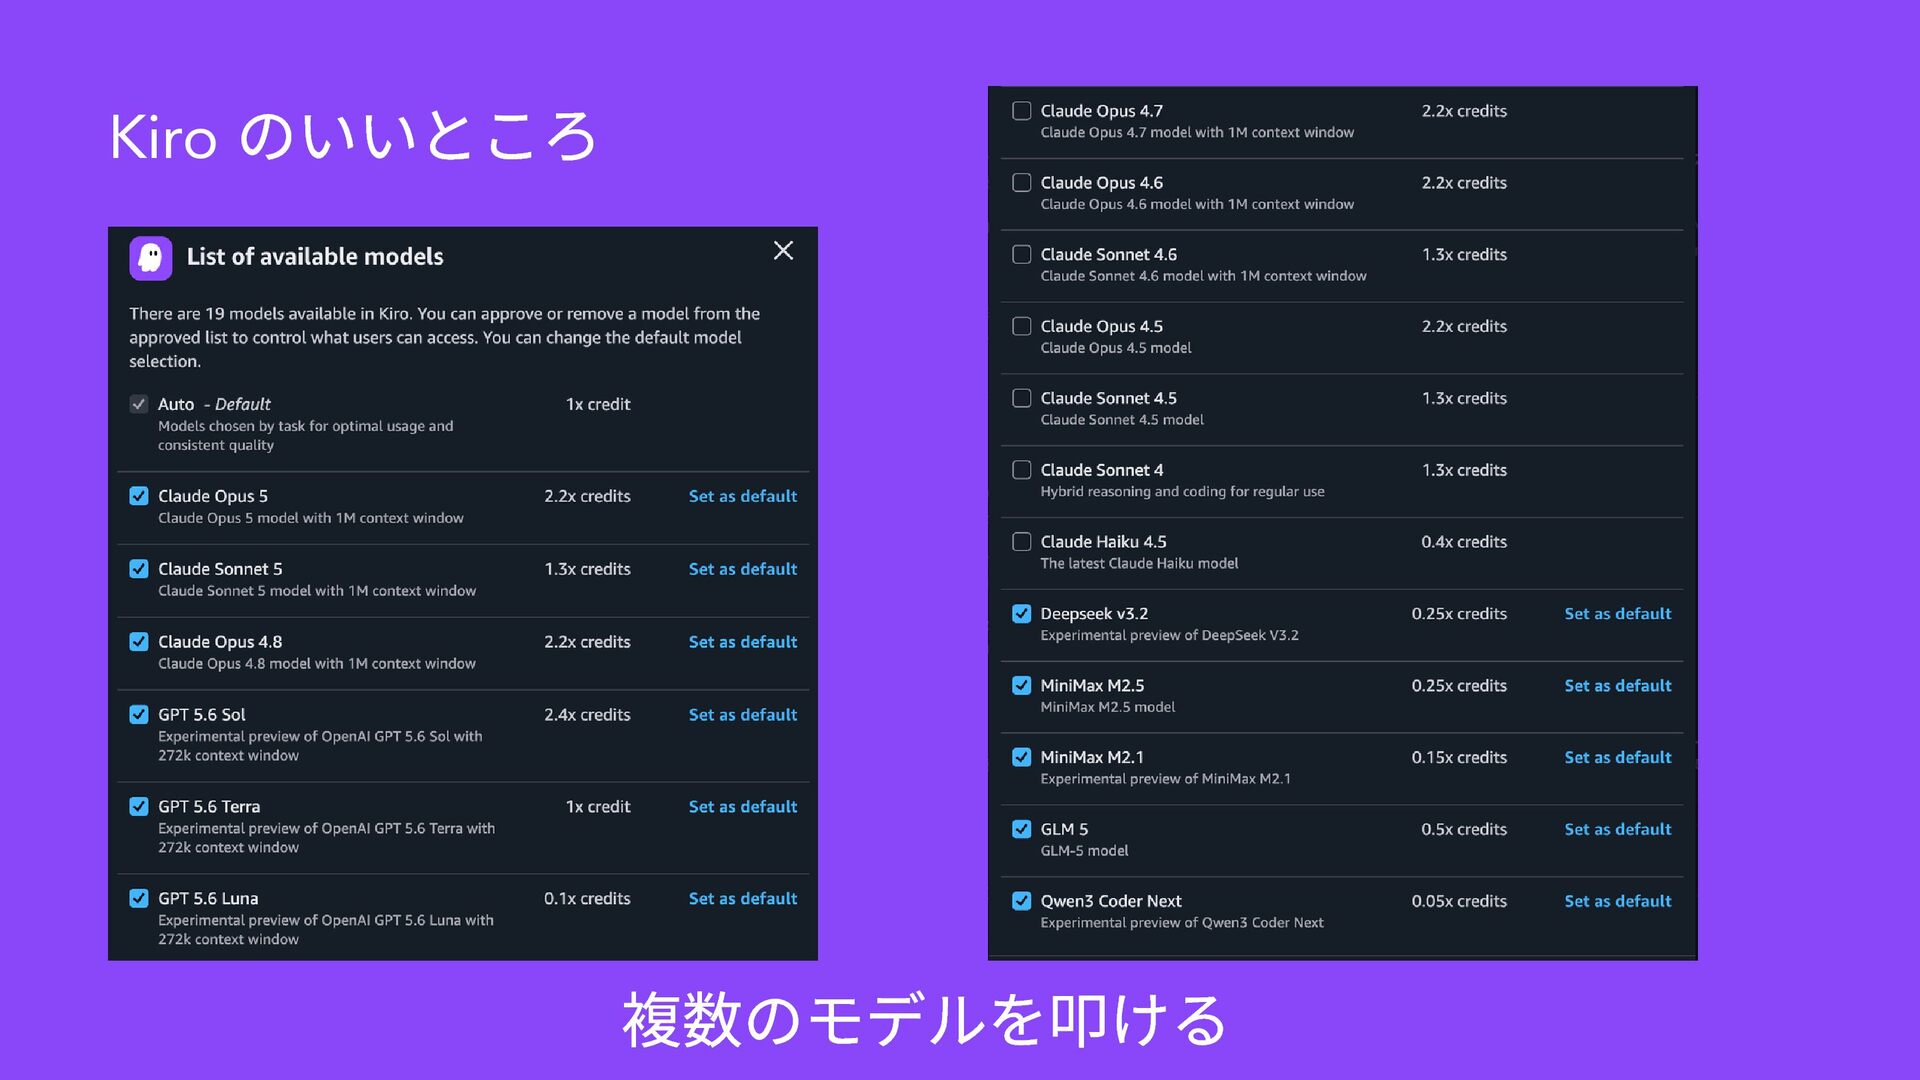Click the "Claude Opus 4.7" model name
This screenshot has height=1080, width=1920.
[x=1102, y=111]
